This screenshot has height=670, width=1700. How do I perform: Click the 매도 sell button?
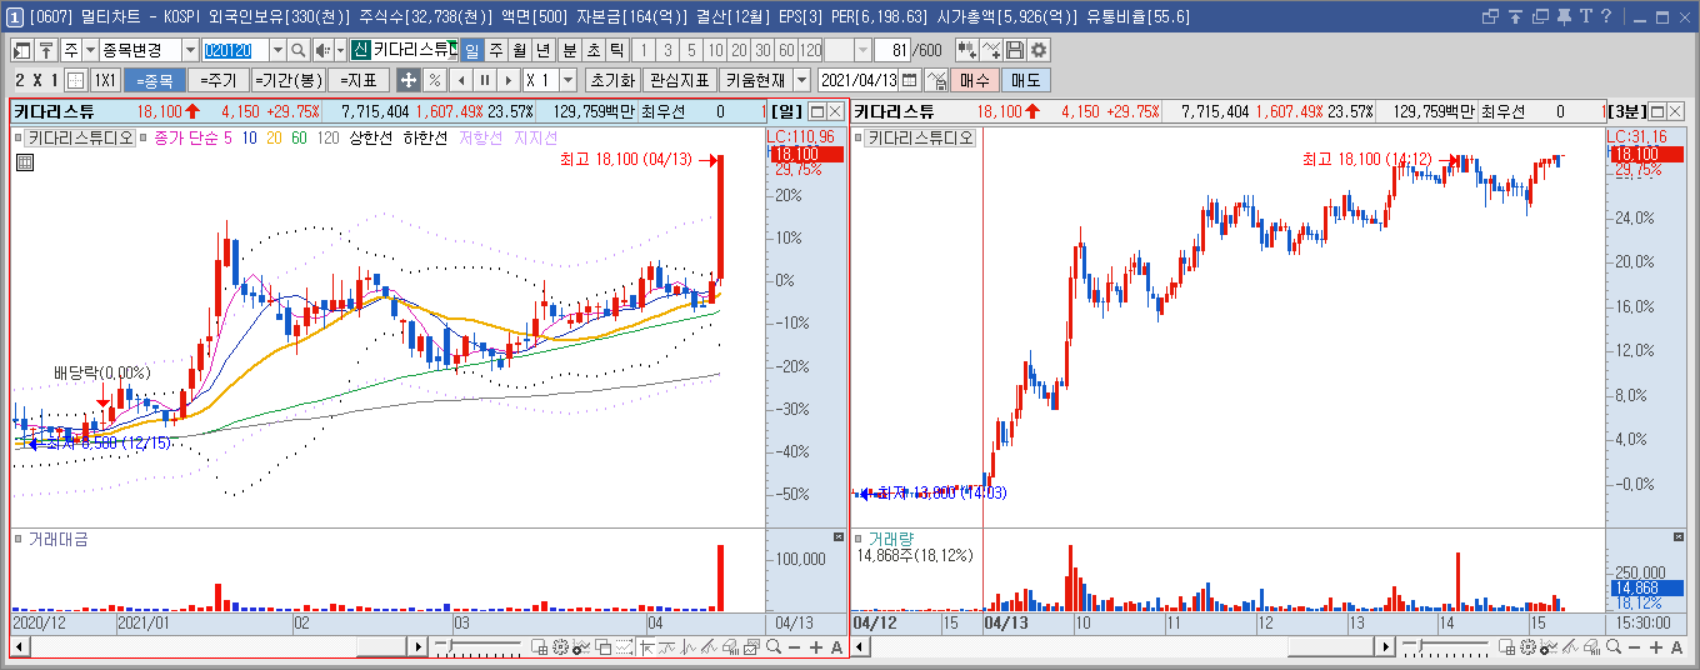tap(1025, 80)
